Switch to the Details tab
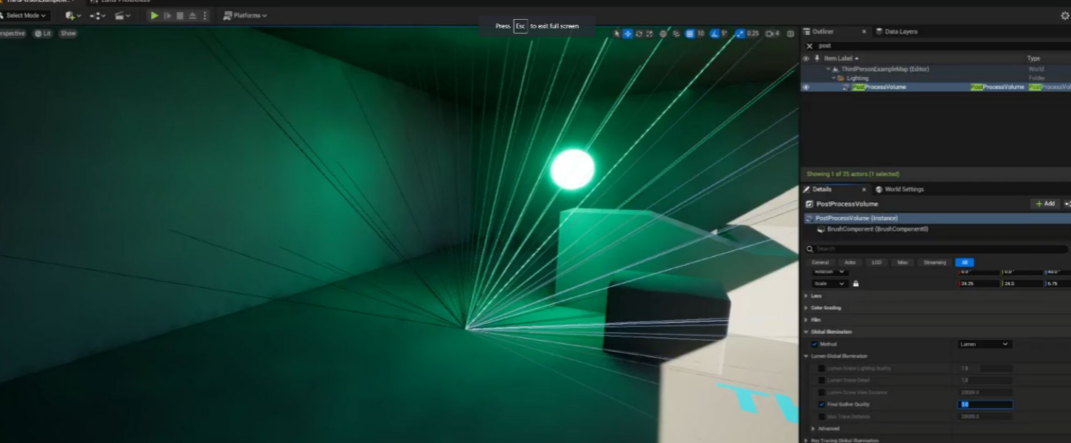The image size is (1071, 443). coord(822,189)
